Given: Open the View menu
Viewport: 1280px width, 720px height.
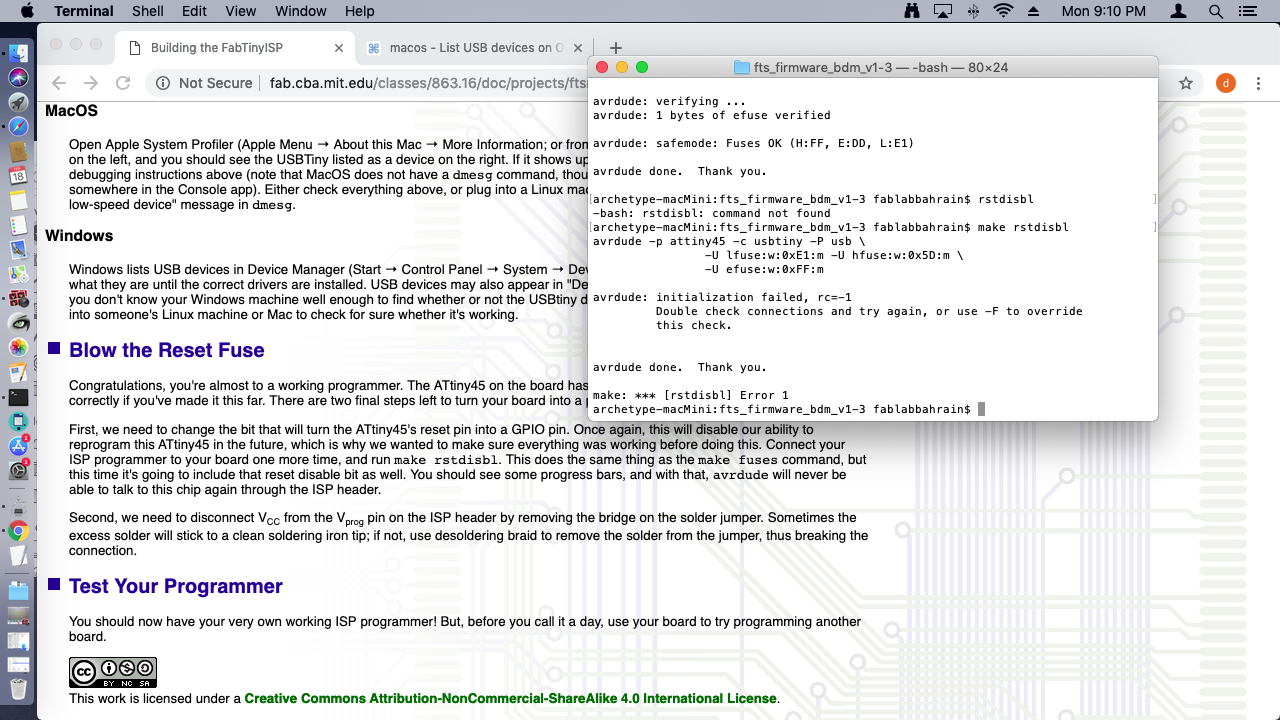Looking at the screenshot, I should click(x=241, y=11).
